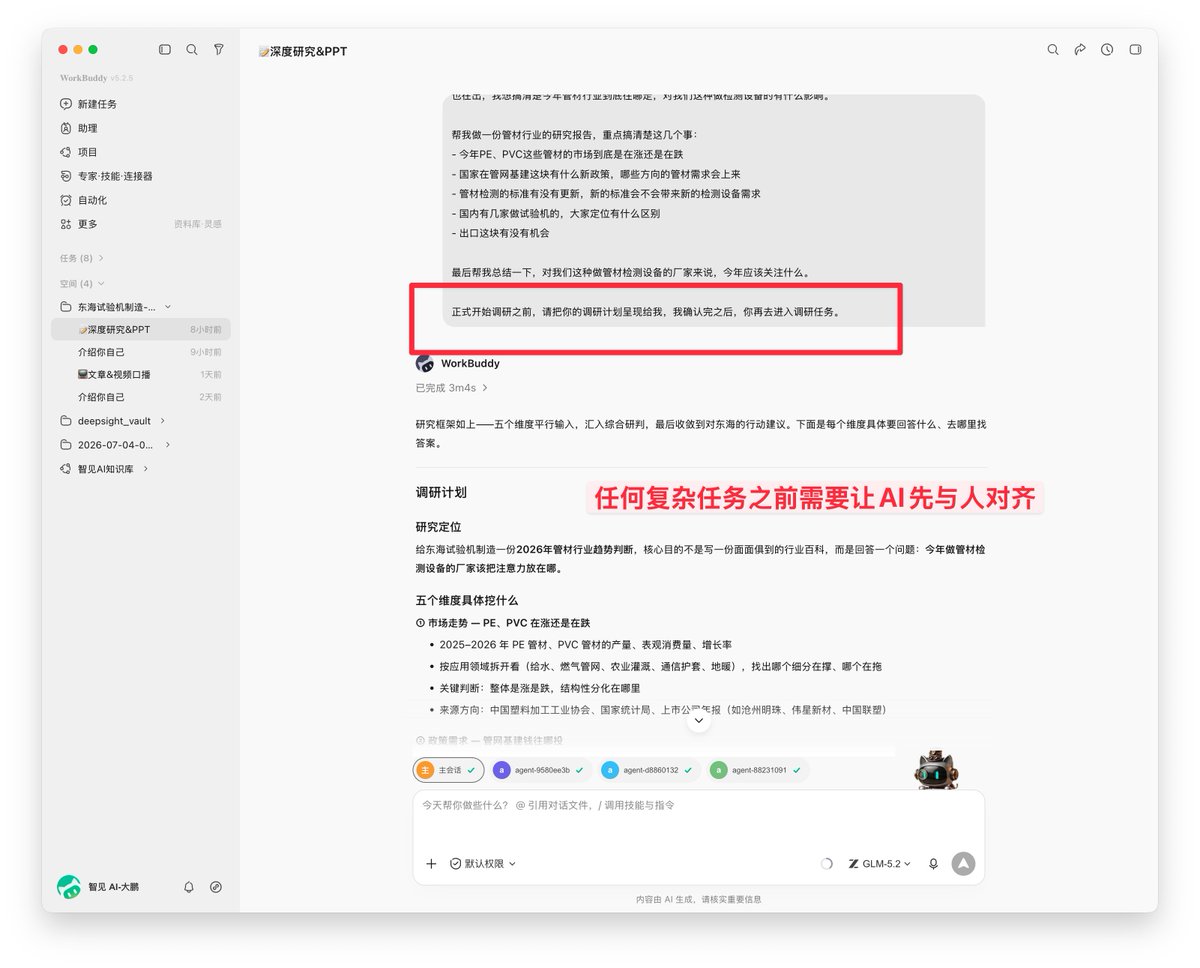
Task: Click the microphone voice input icon
Action: click(933, 864)
